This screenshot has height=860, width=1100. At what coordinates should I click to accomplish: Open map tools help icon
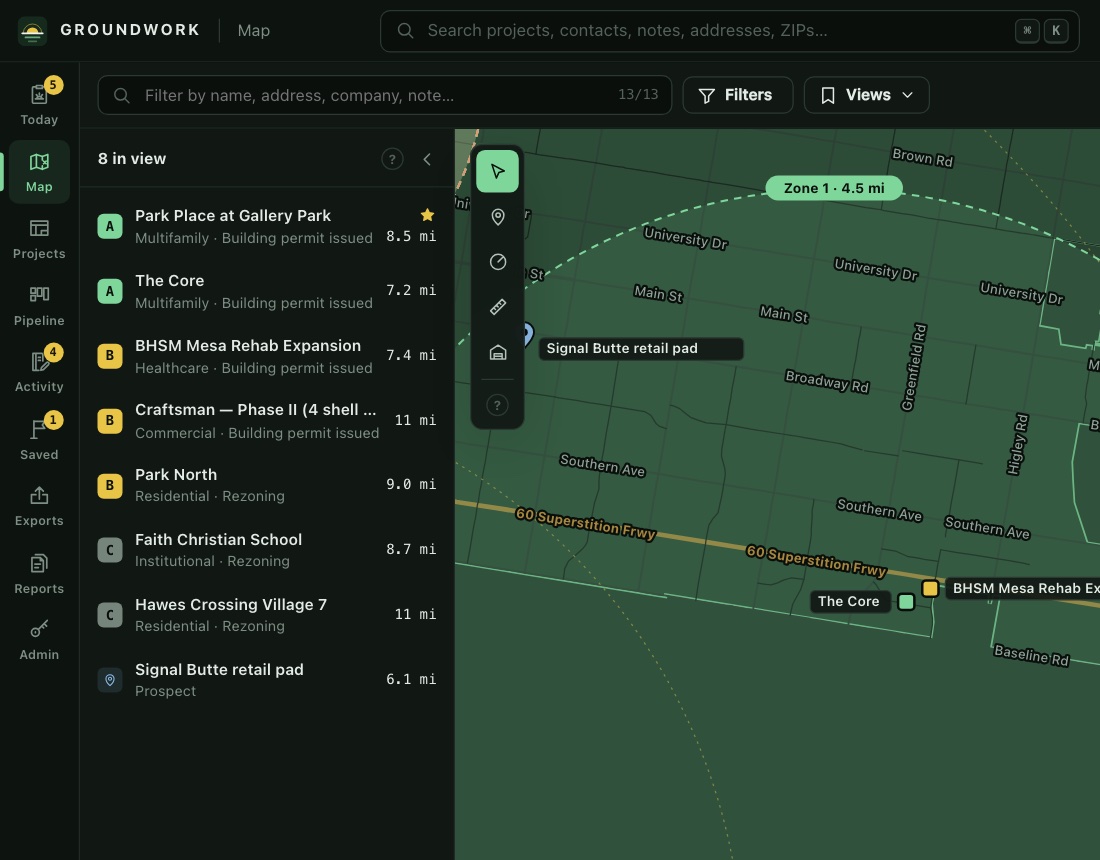(x=497, y=405)
